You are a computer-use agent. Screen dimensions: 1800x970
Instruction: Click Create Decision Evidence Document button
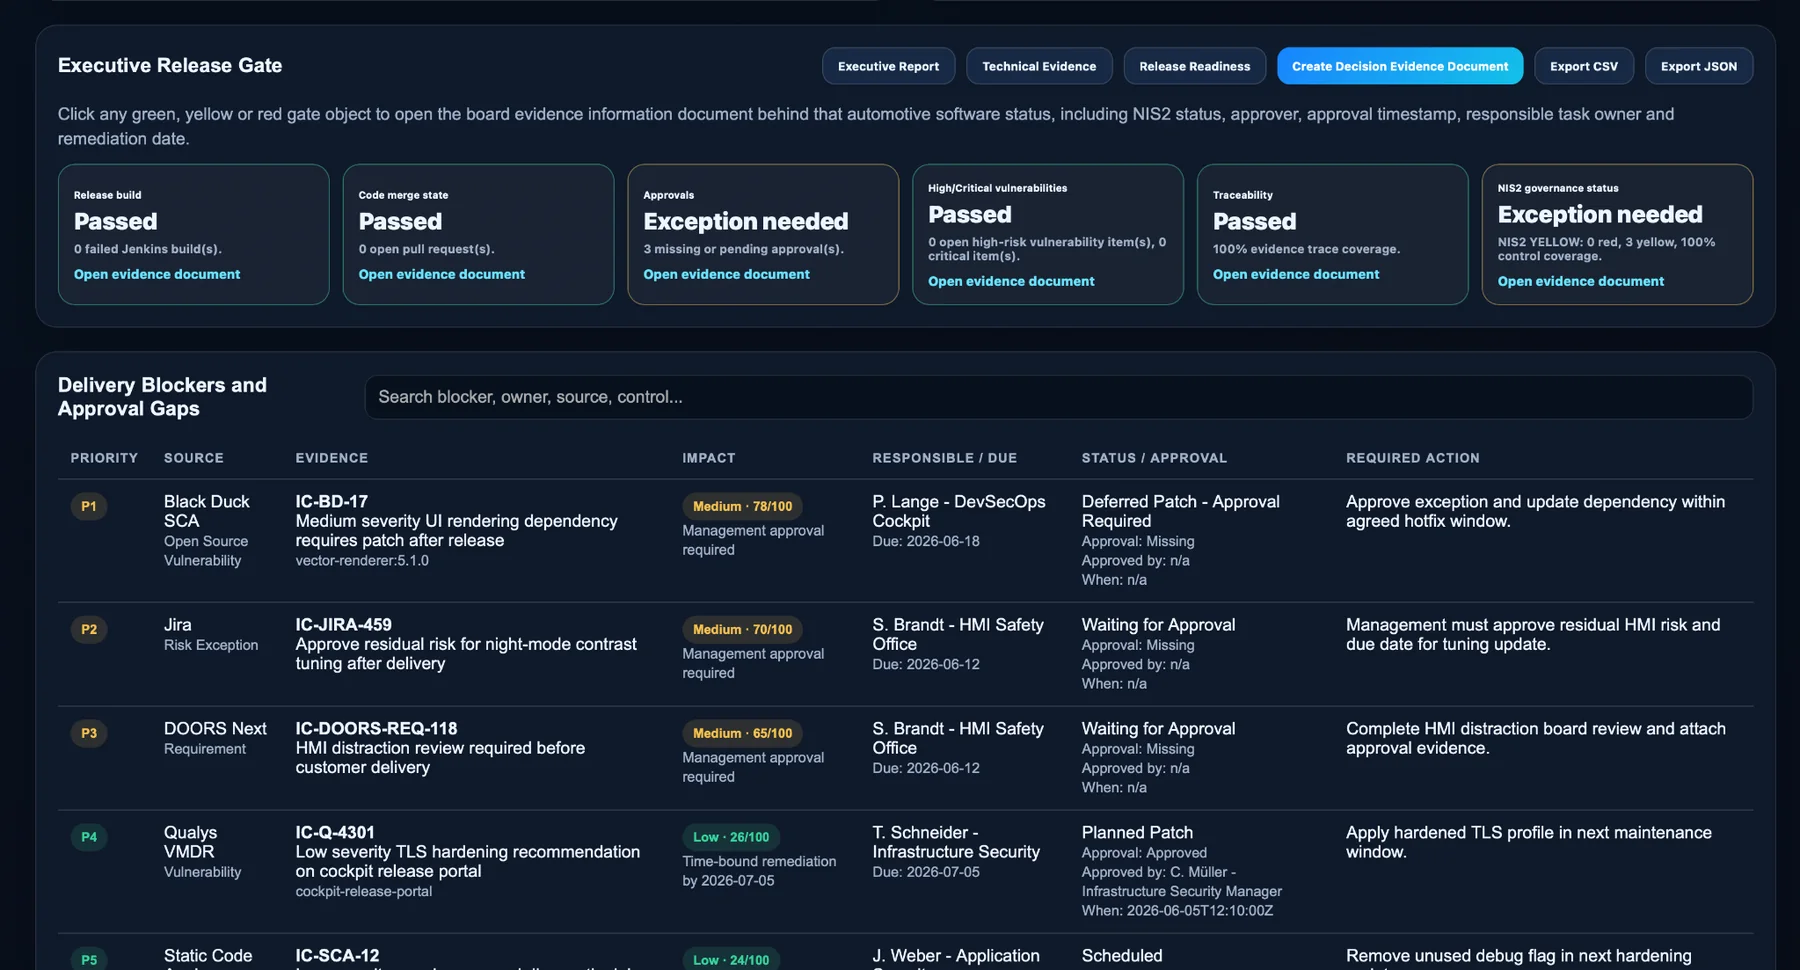[x=1400, y=66]
